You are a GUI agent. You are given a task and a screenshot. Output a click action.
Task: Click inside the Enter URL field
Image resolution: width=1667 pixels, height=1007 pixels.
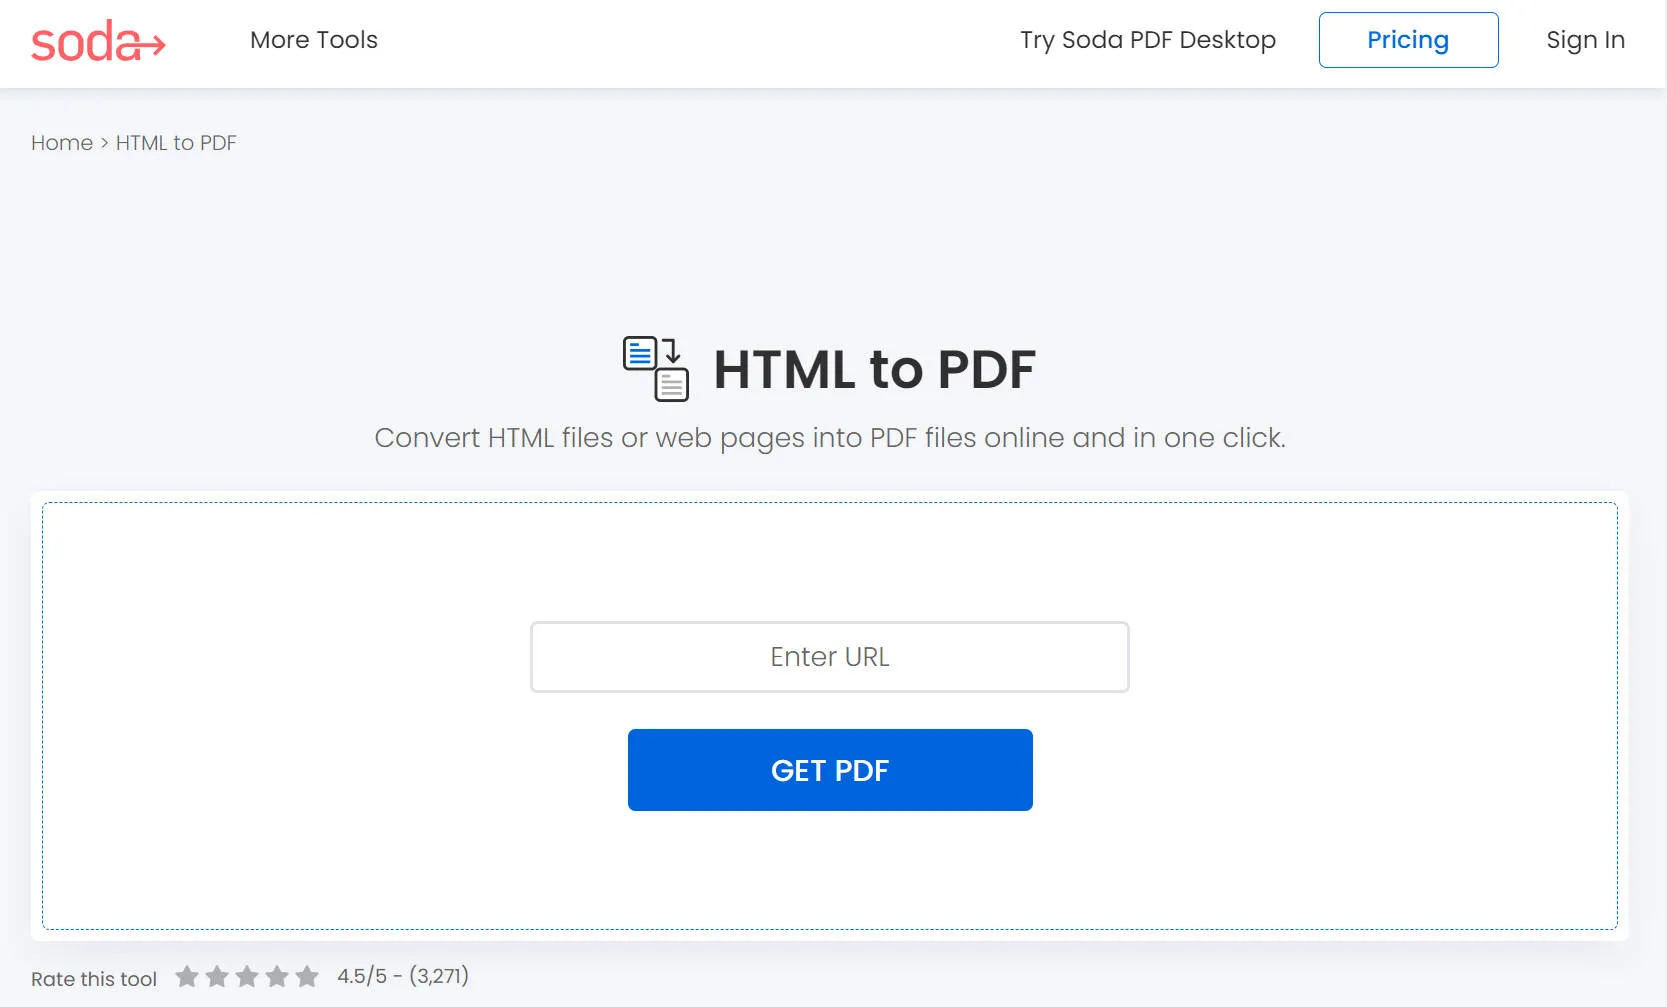(x=830, y=657)
